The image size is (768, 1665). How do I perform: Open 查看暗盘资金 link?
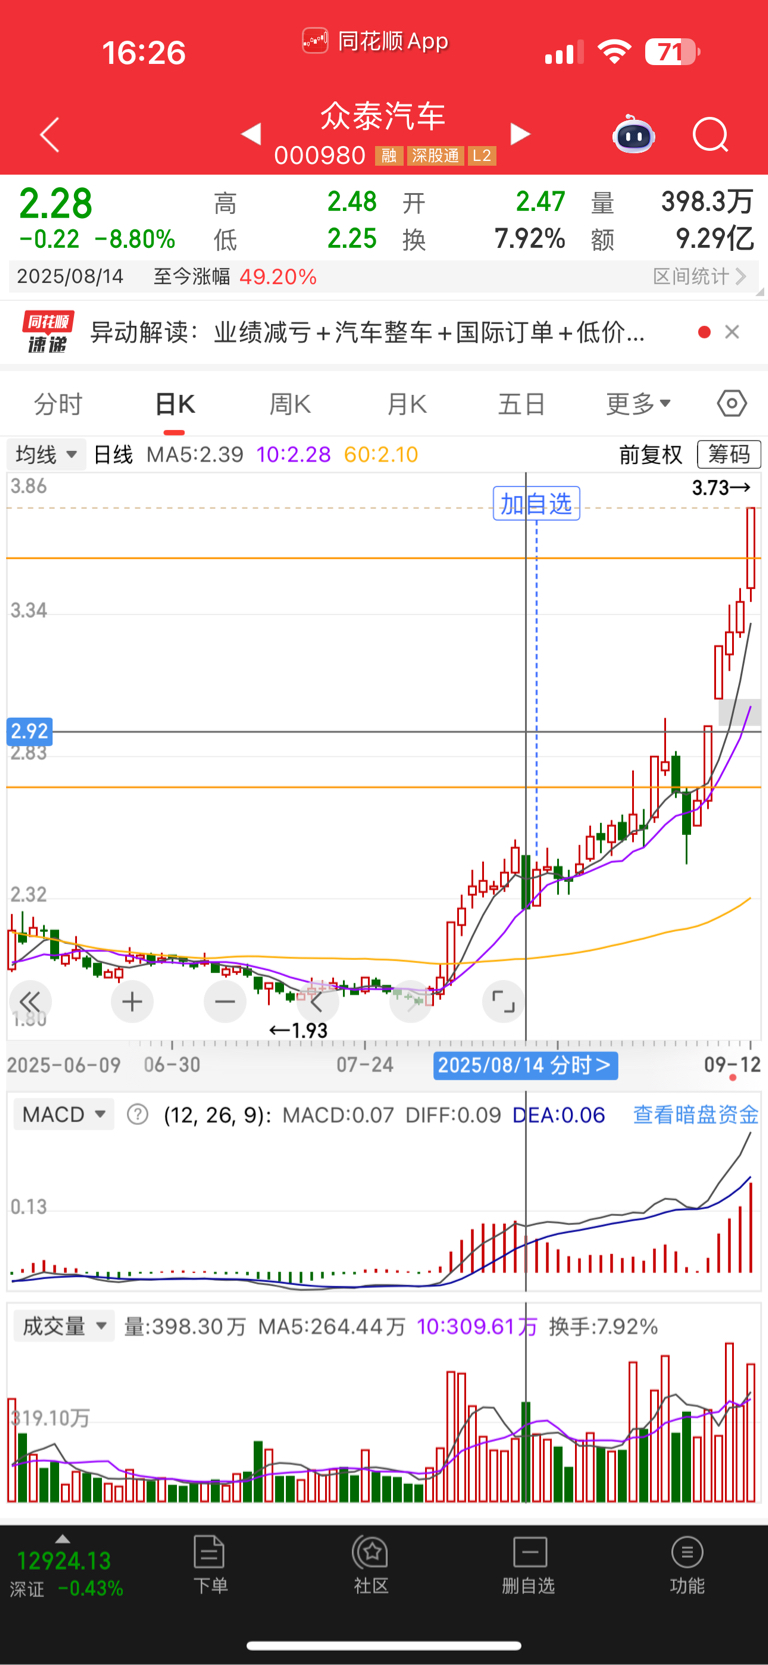coord(696,1114)
